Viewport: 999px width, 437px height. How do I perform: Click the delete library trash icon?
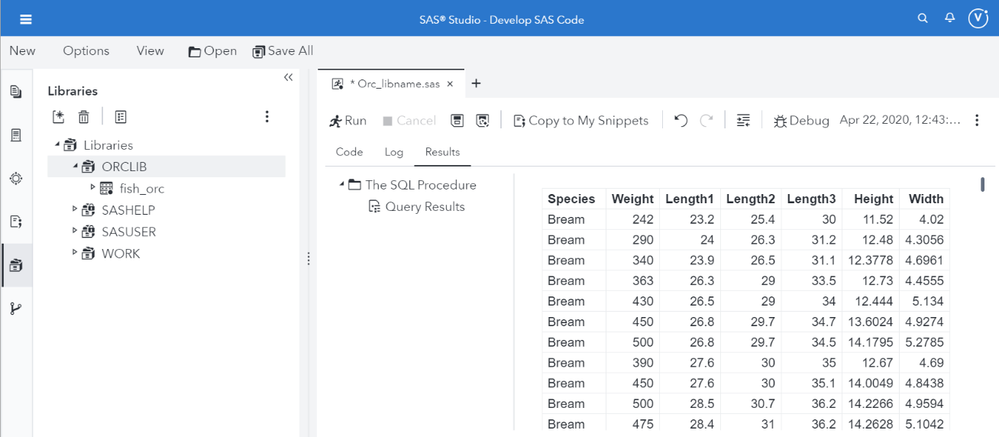[x=84, y=117]
